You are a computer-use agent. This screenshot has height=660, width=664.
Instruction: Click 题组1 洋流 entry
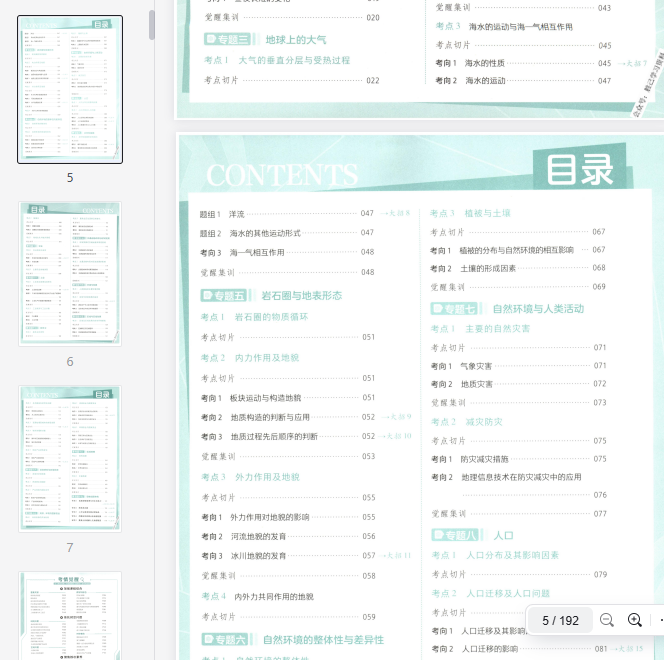287,214
